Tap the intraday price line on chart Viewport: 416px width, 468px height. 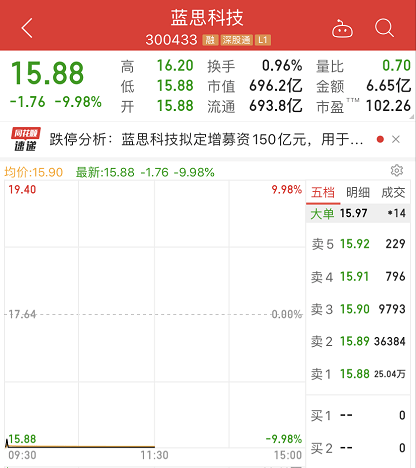click(80, 446)
